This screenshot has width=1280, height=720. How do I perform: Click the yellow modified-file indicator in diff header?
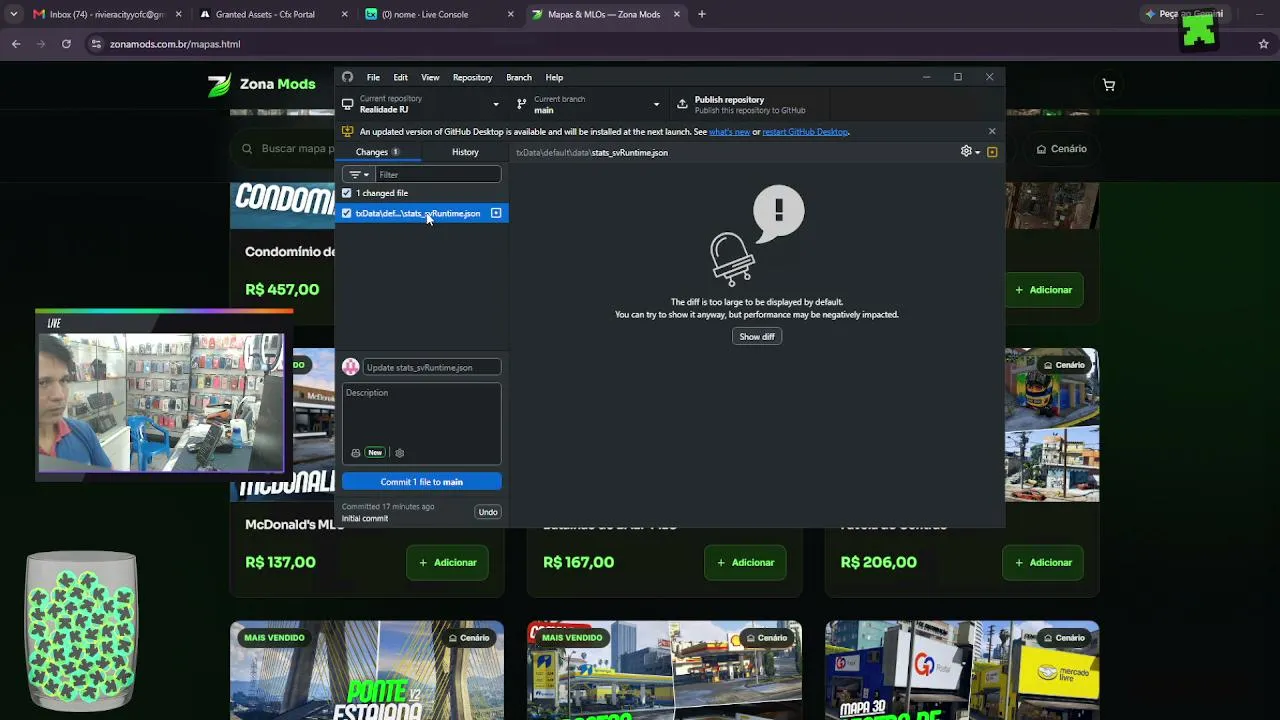tap(992, 152)
